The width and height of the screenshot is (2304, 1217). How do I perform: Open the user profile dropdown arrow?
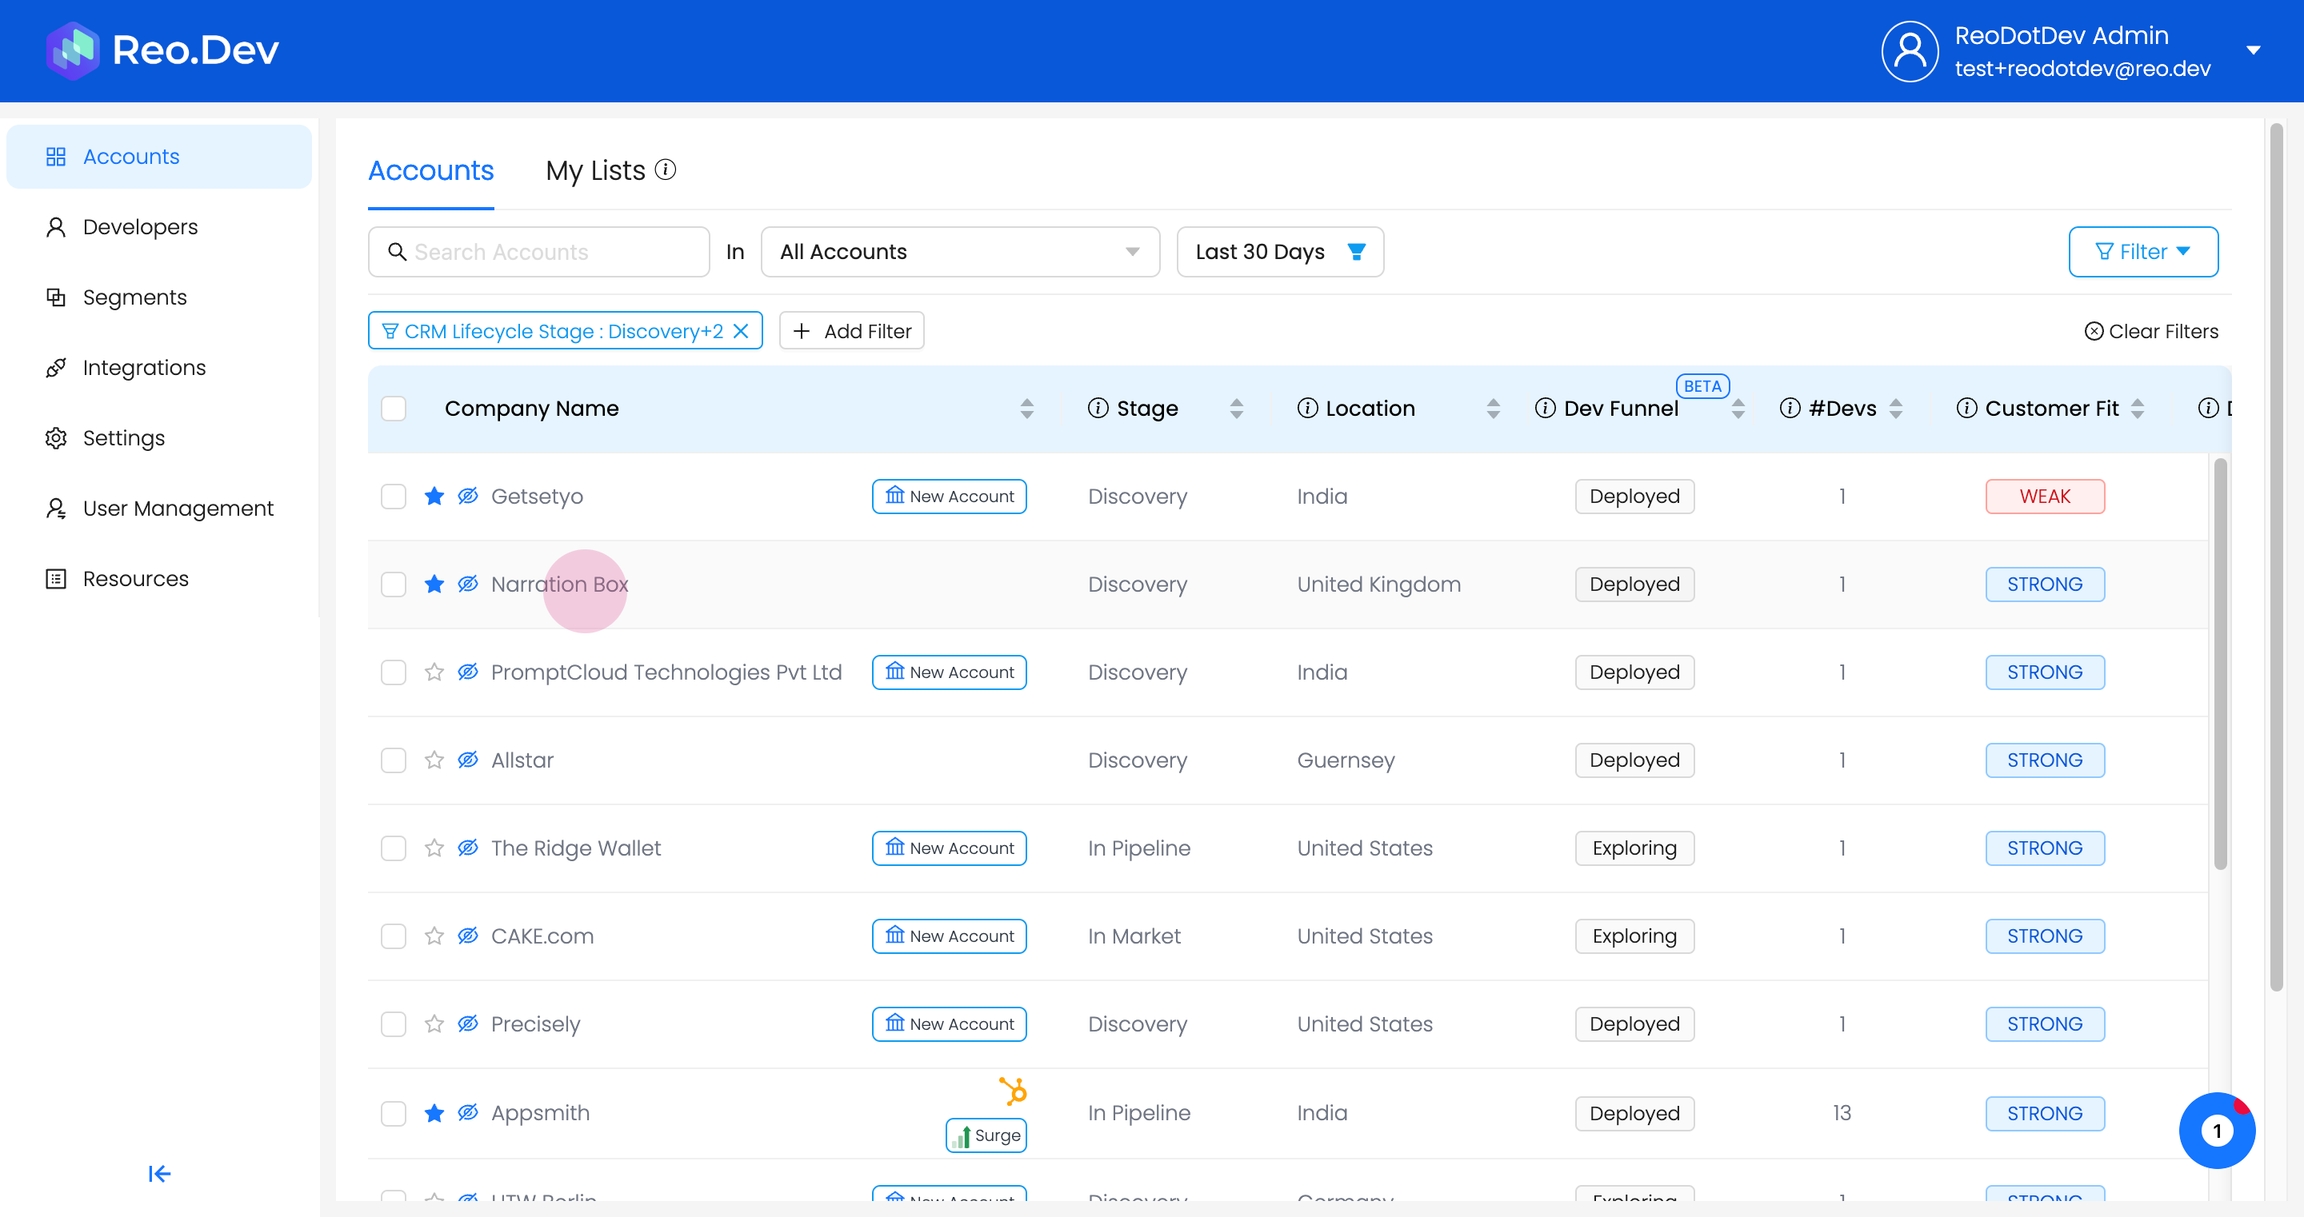point(2253,50)
